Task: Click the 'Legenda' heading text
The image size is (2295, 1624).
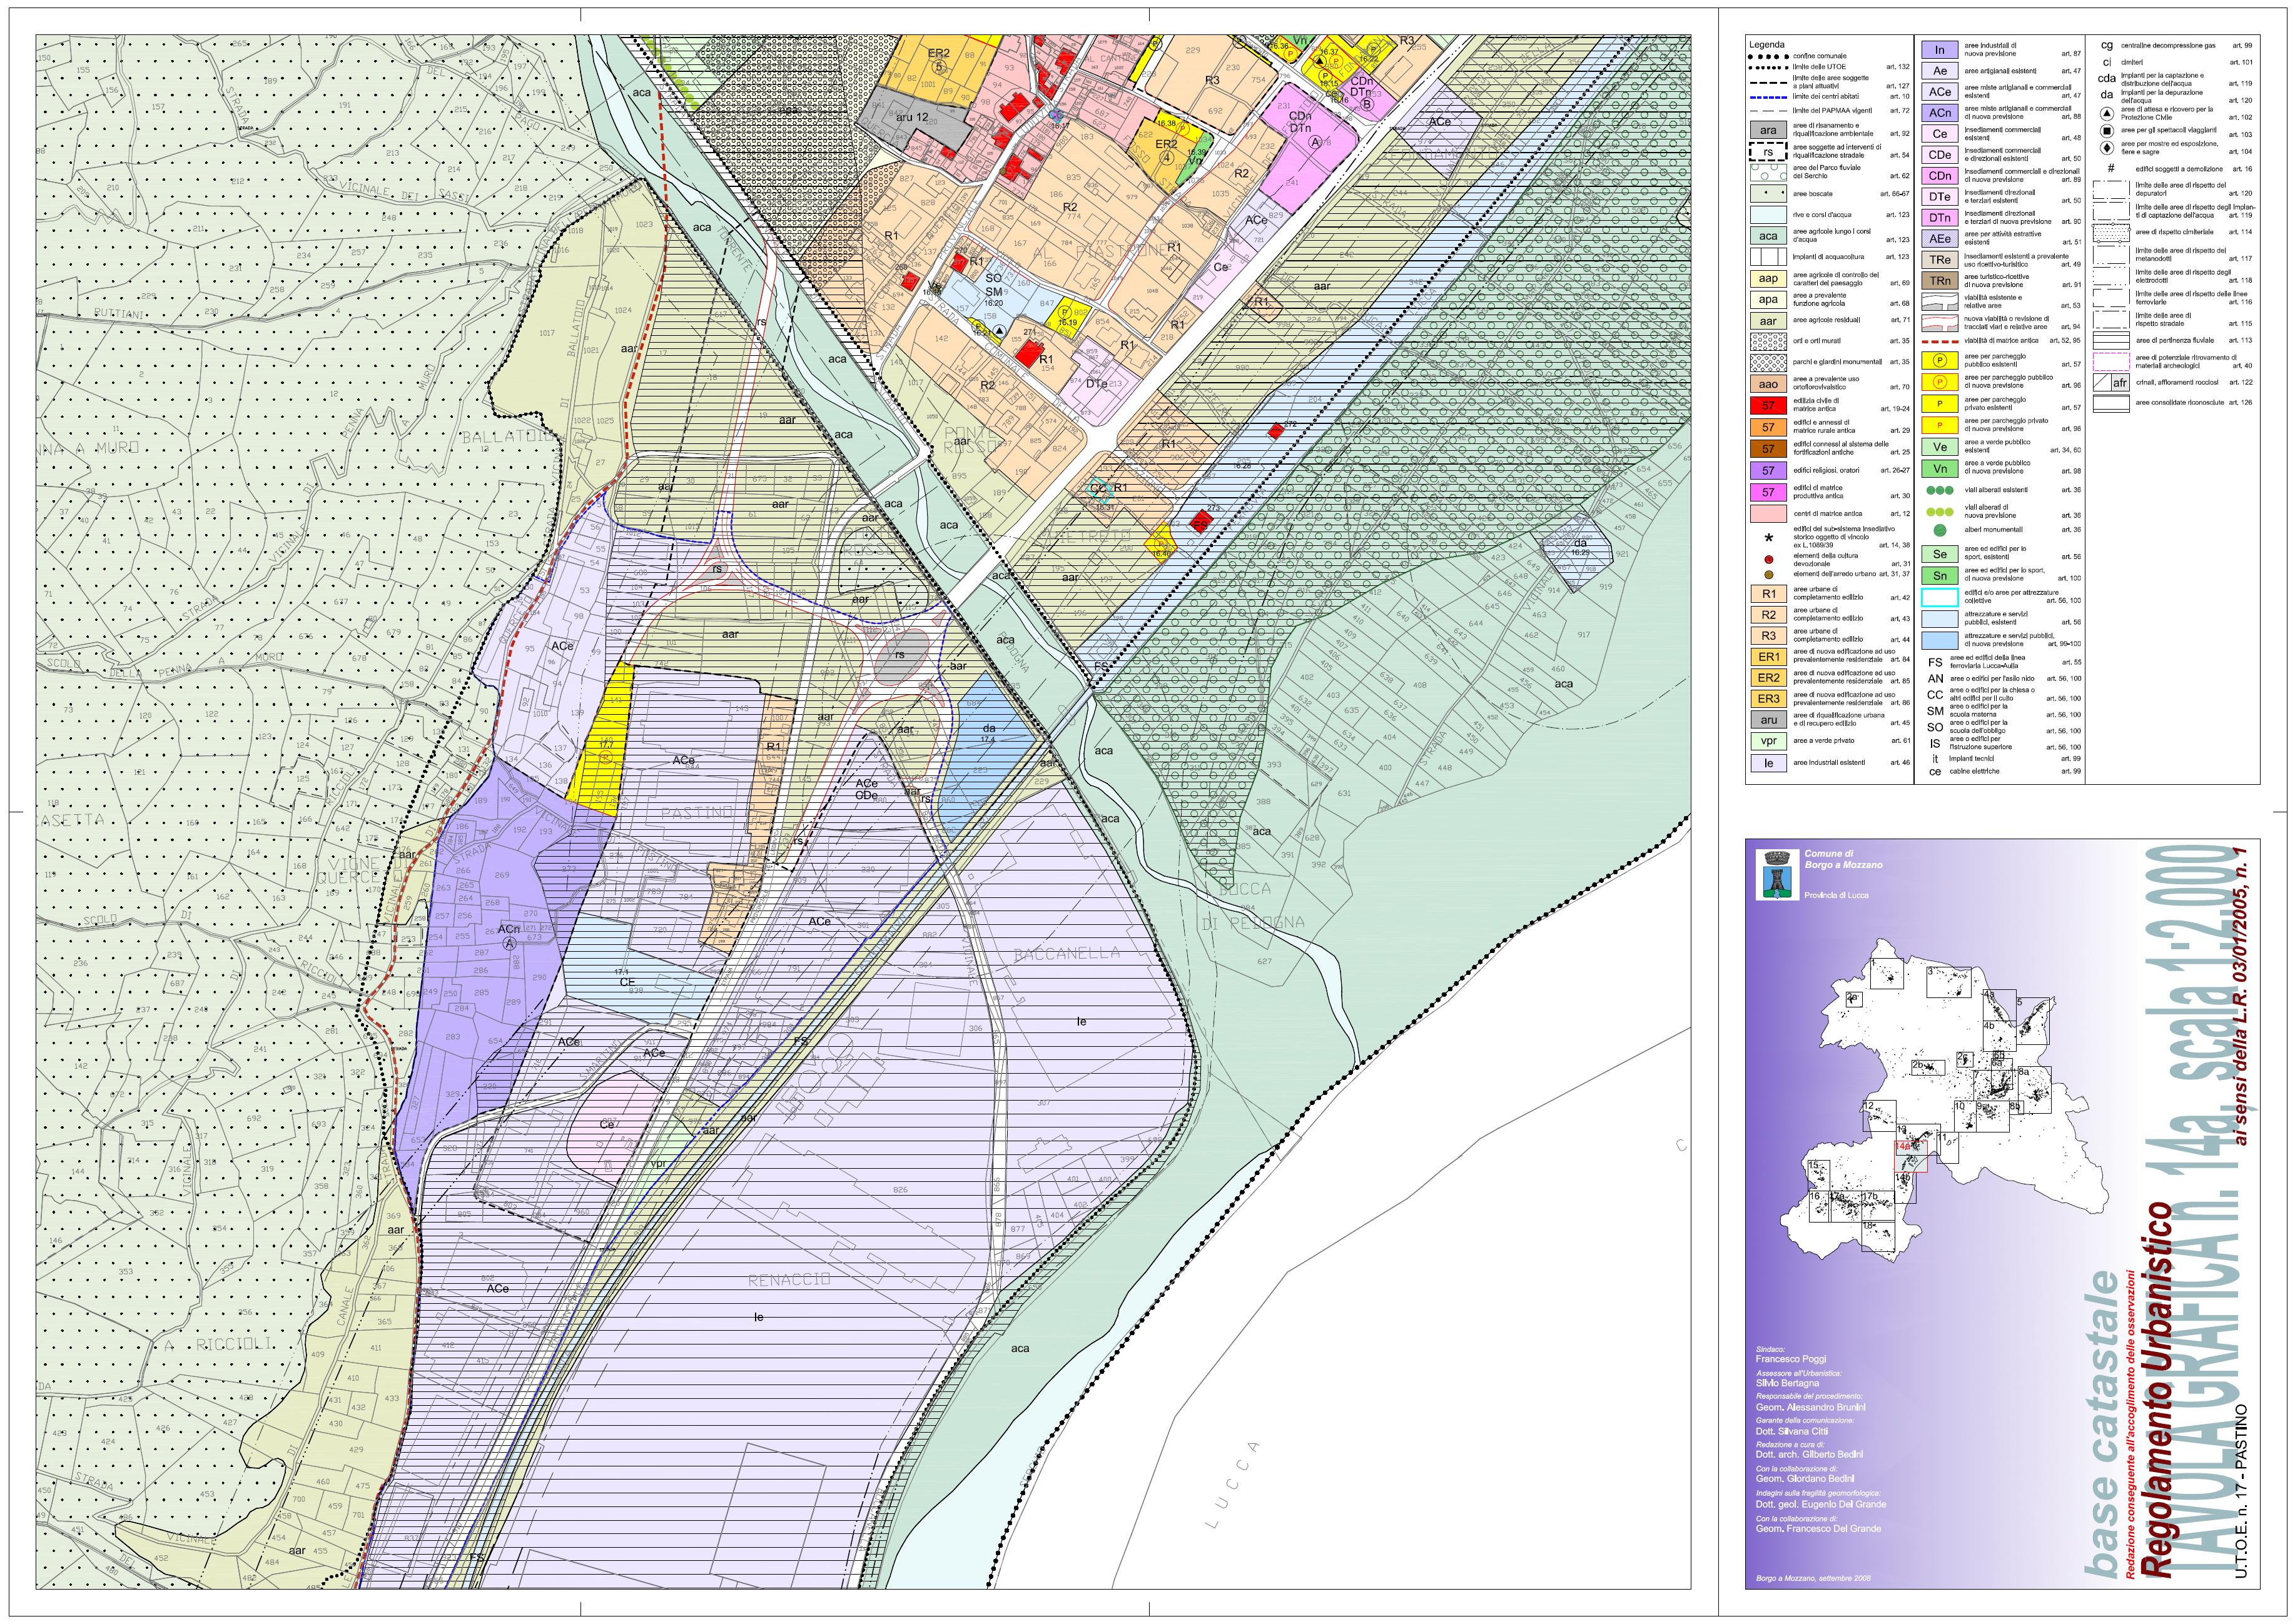Action: pyautogui.click(x=1767, y=45)
